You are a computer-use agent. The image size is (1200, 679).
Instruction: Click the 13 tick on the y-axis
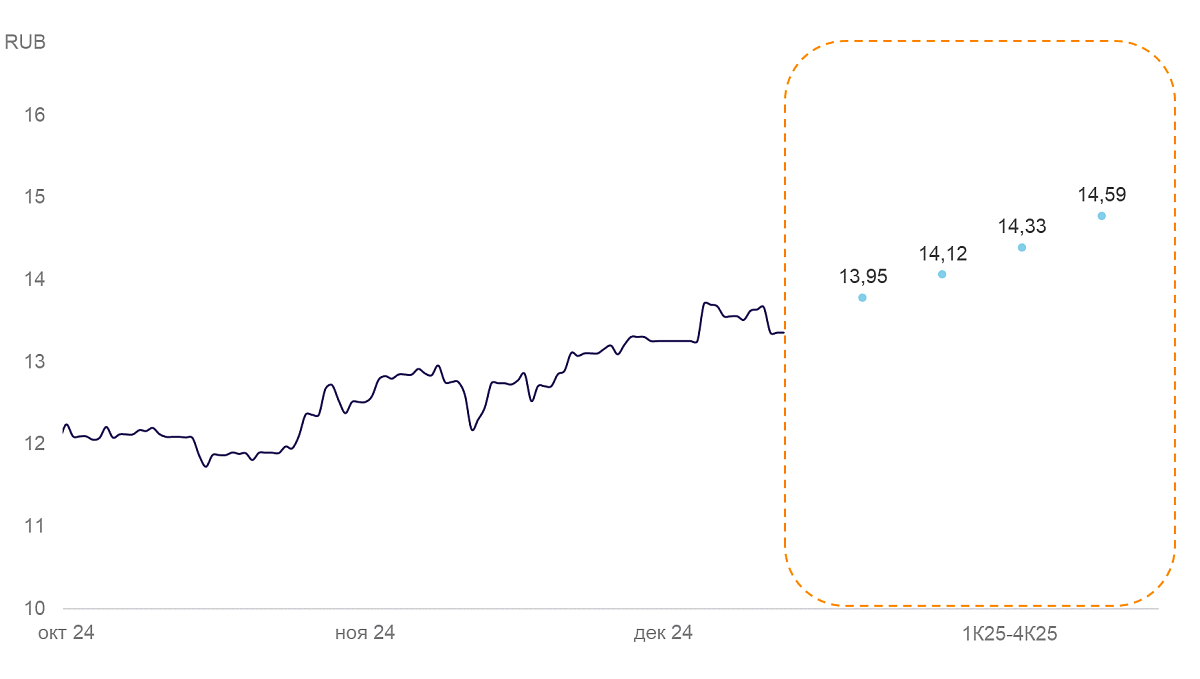pyautogui.click(x=35, y=361)
